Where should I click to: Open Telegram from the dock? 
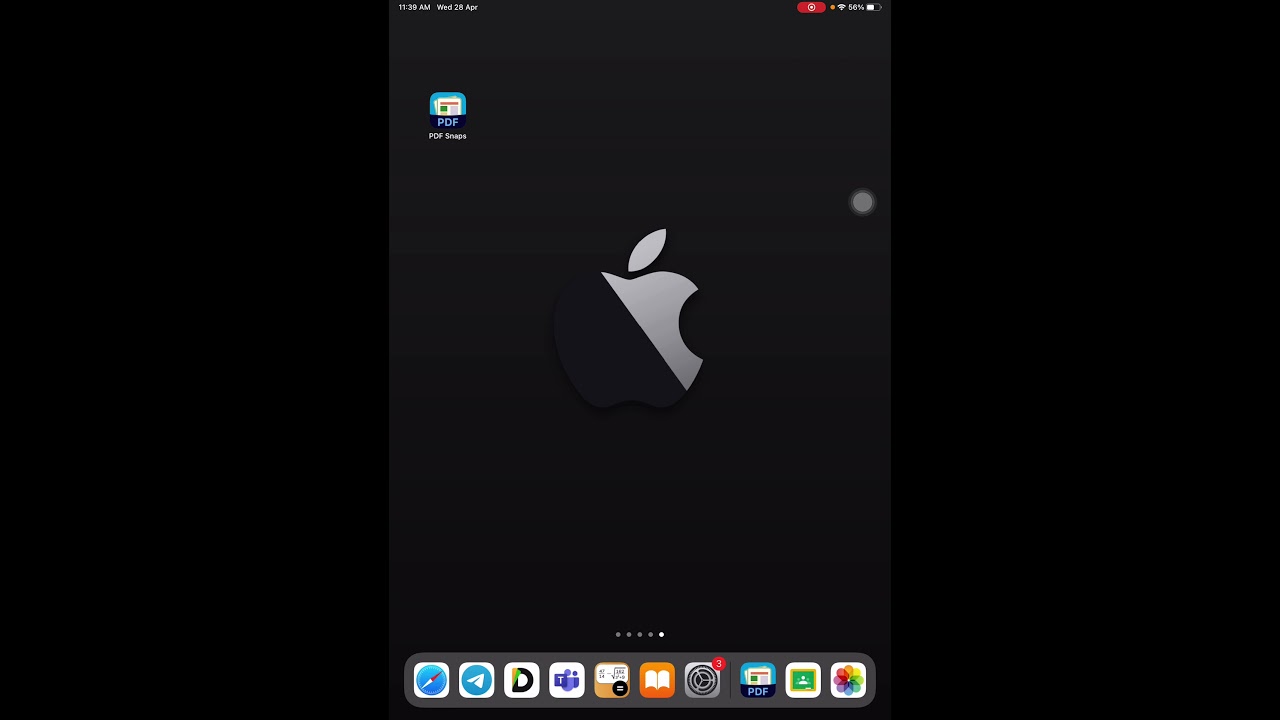click(x=477, y=680)
